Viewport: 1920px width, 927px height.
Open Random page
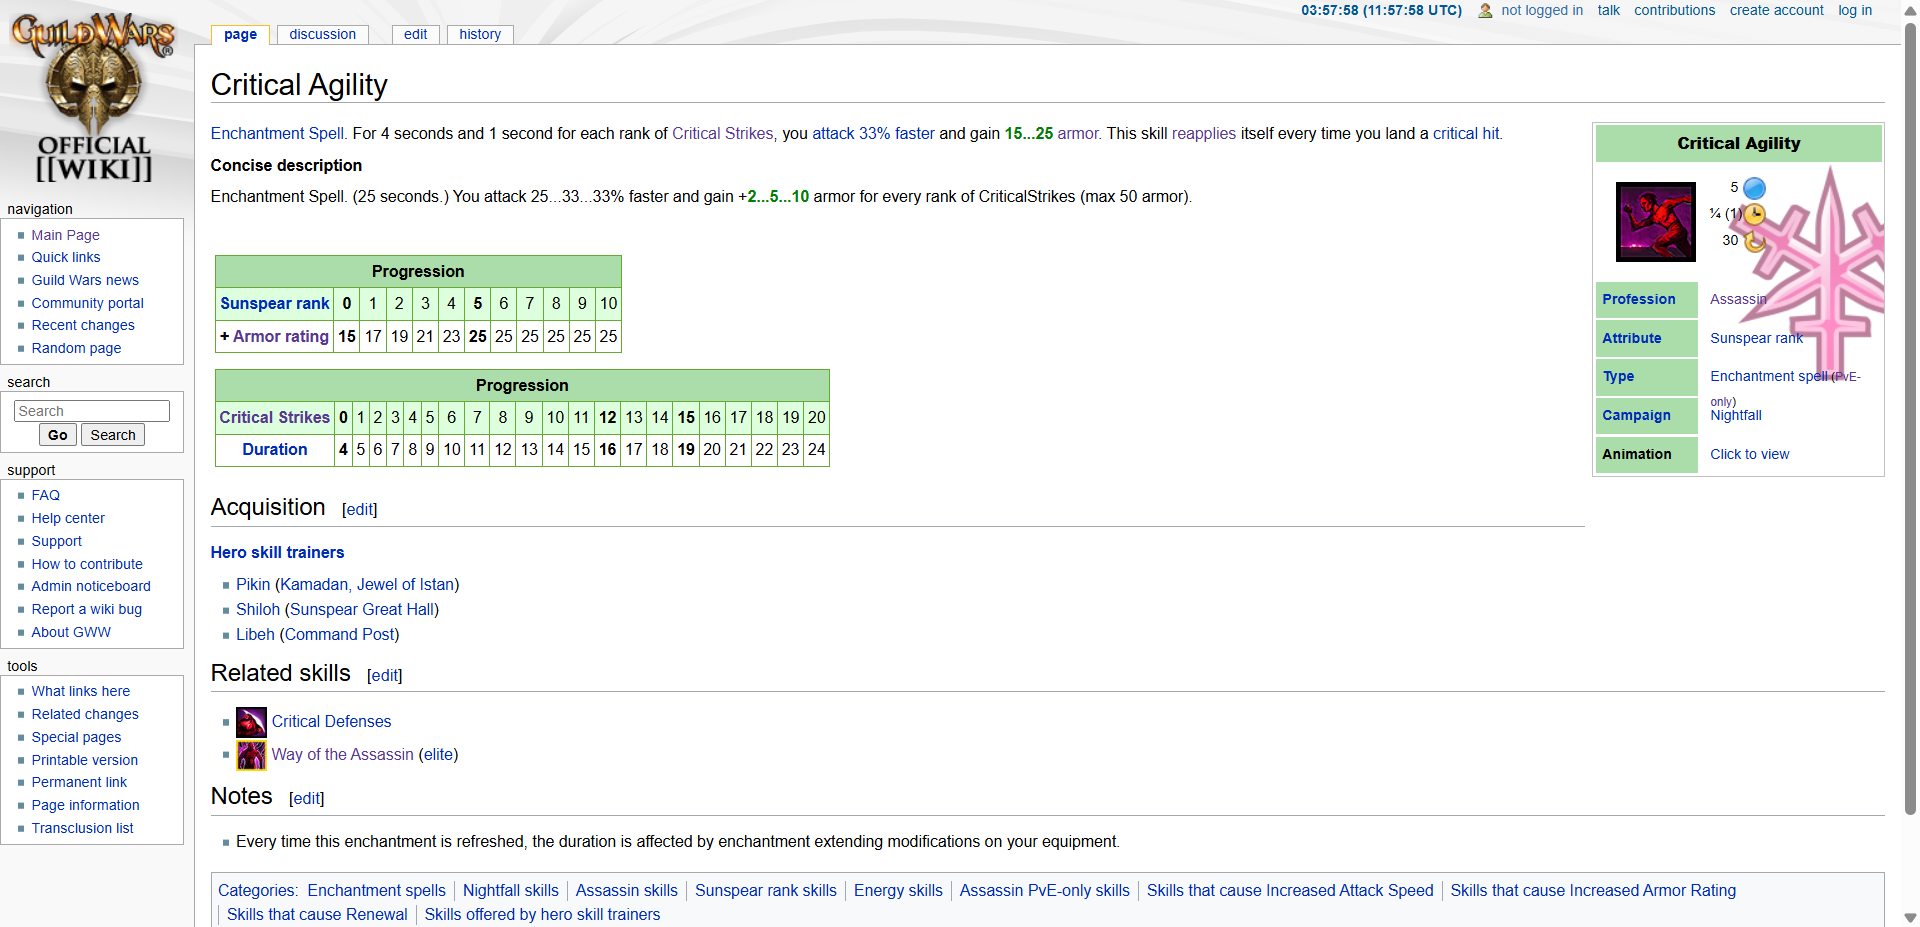click(x=76, y=348)
